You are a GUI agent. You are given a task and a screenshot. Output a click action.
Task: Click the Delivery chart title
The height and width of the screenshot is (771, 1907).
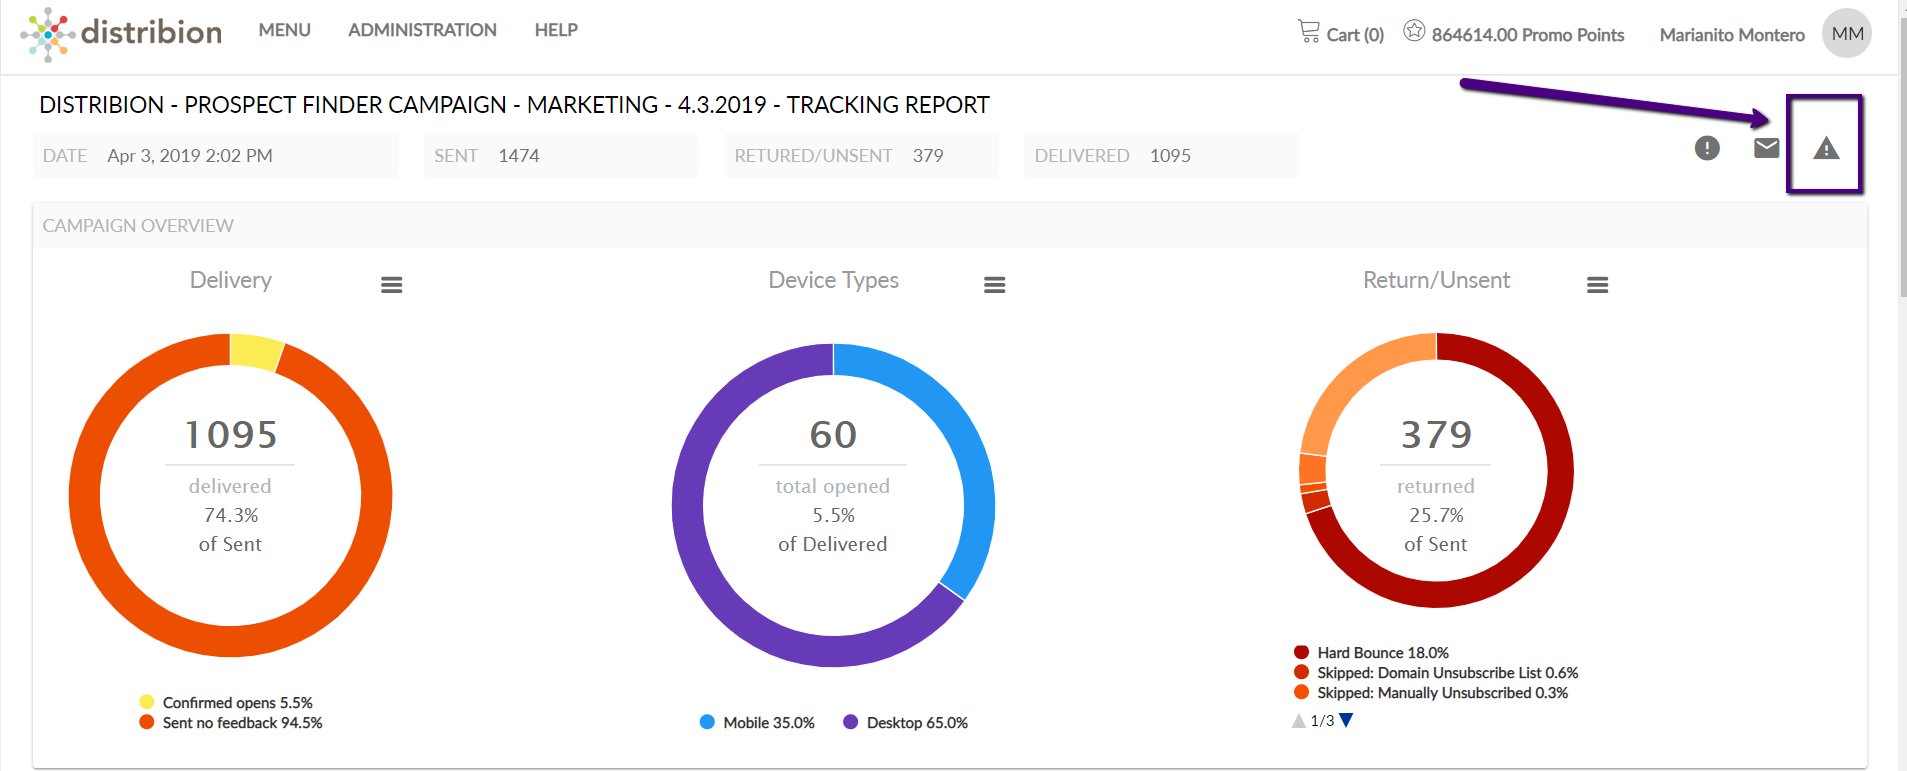click(231, 280)
